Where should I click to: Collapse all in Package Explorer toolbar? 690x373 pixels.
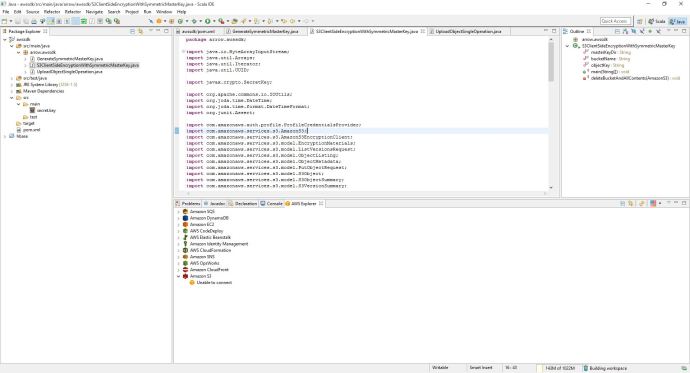(x=132, y=31)
